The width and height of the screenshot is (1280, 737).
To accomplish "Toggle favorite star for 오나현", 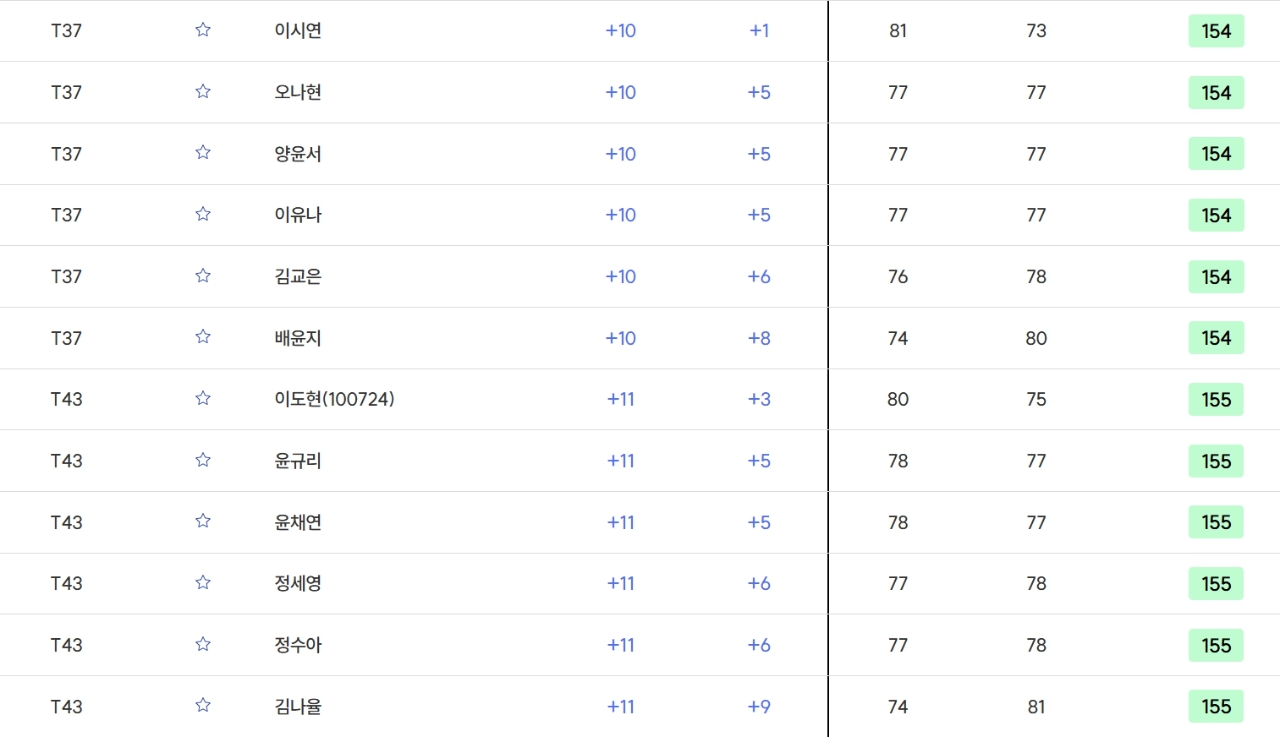I will tap(203, 92).
